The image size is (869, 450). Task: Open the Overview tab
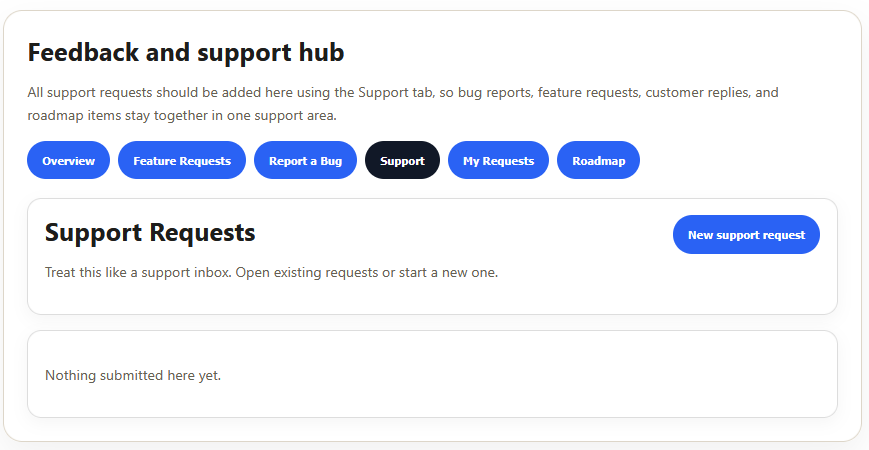[x=68, y=160]
